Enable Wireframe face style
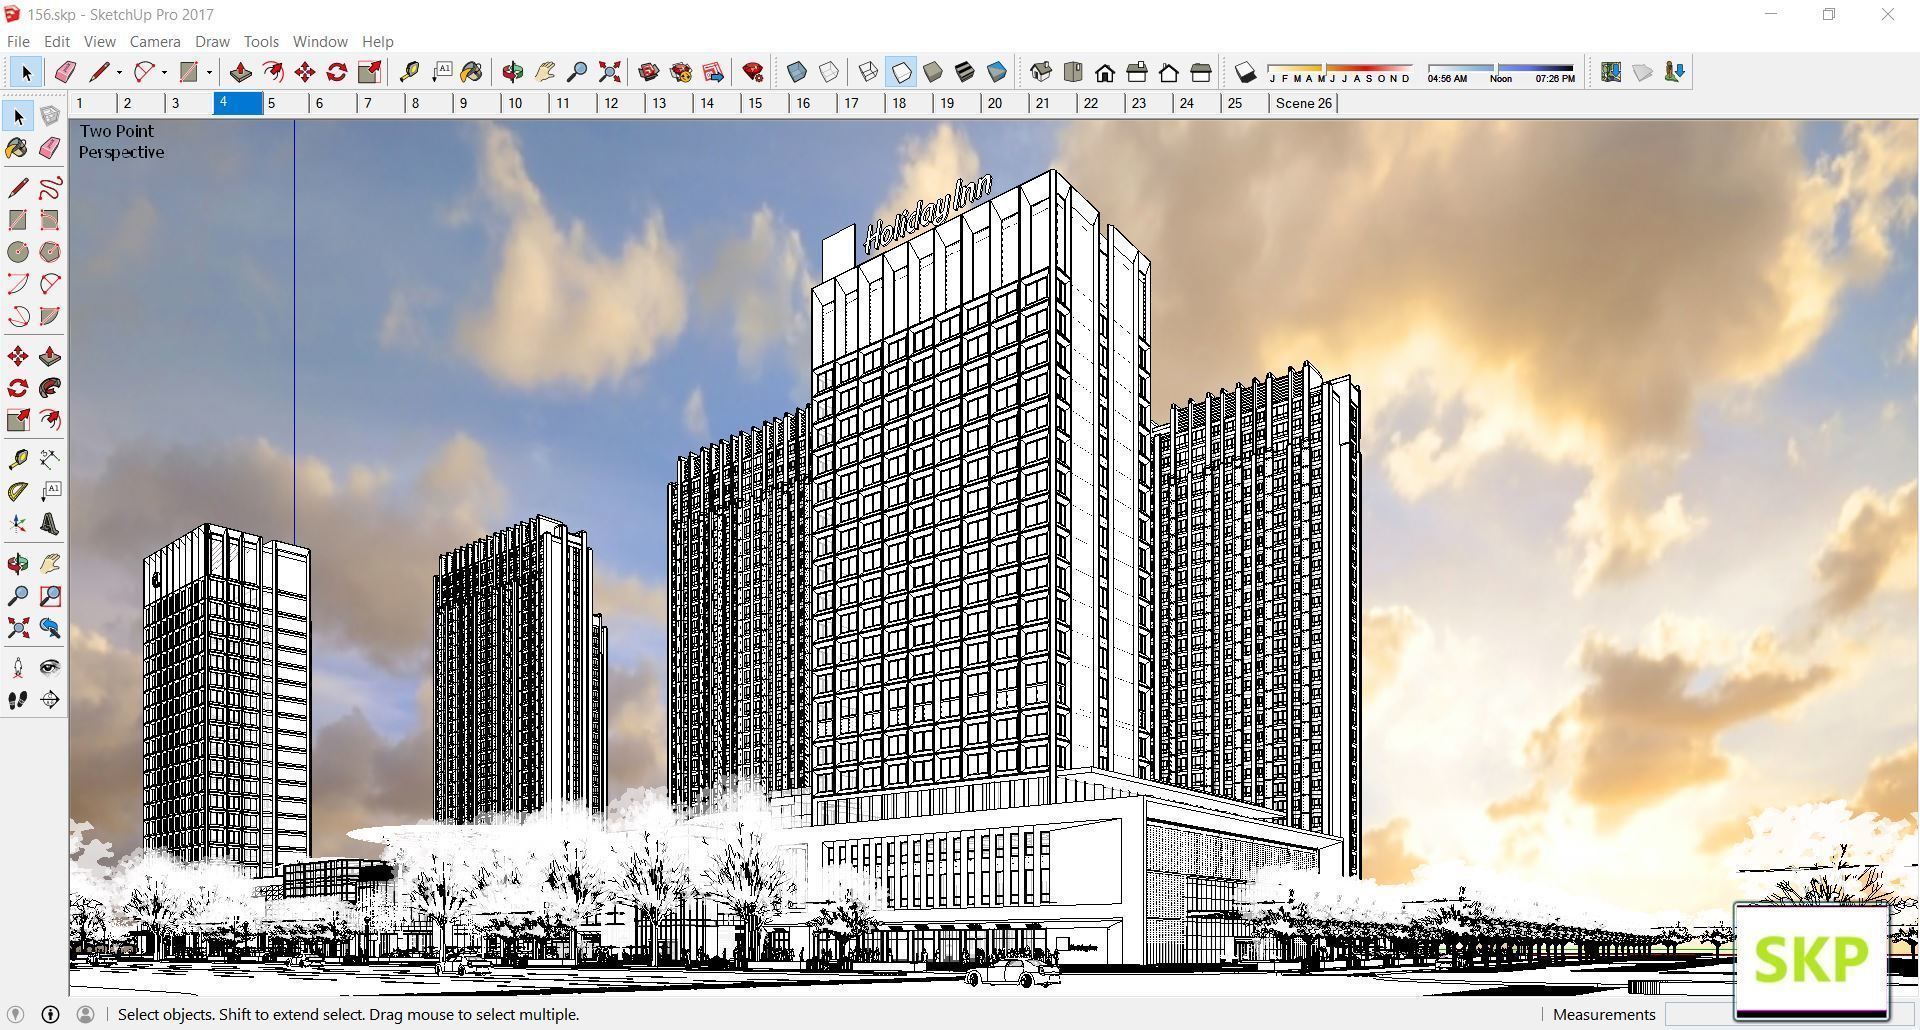 coord(869,72)
